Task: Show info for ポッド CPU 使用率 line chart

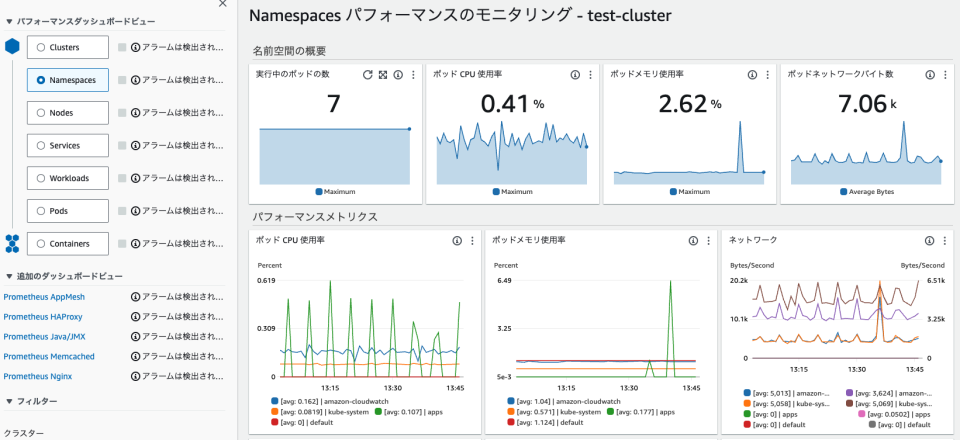Action: pos(457,241)
